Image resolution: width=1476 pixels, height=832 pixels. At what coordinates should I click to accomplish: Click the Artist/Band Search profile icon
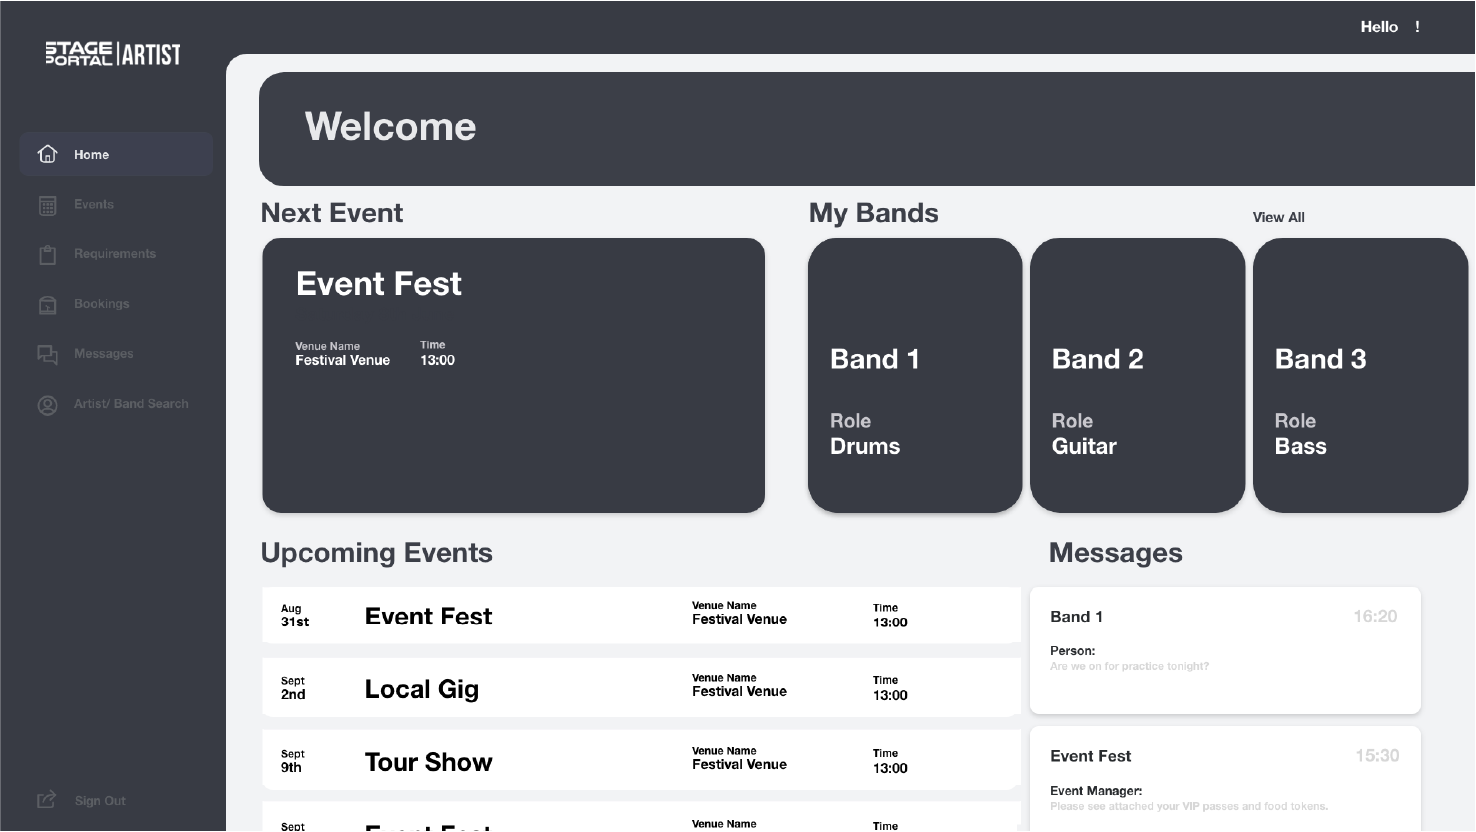pyautogui.click(x=47, y=405)
